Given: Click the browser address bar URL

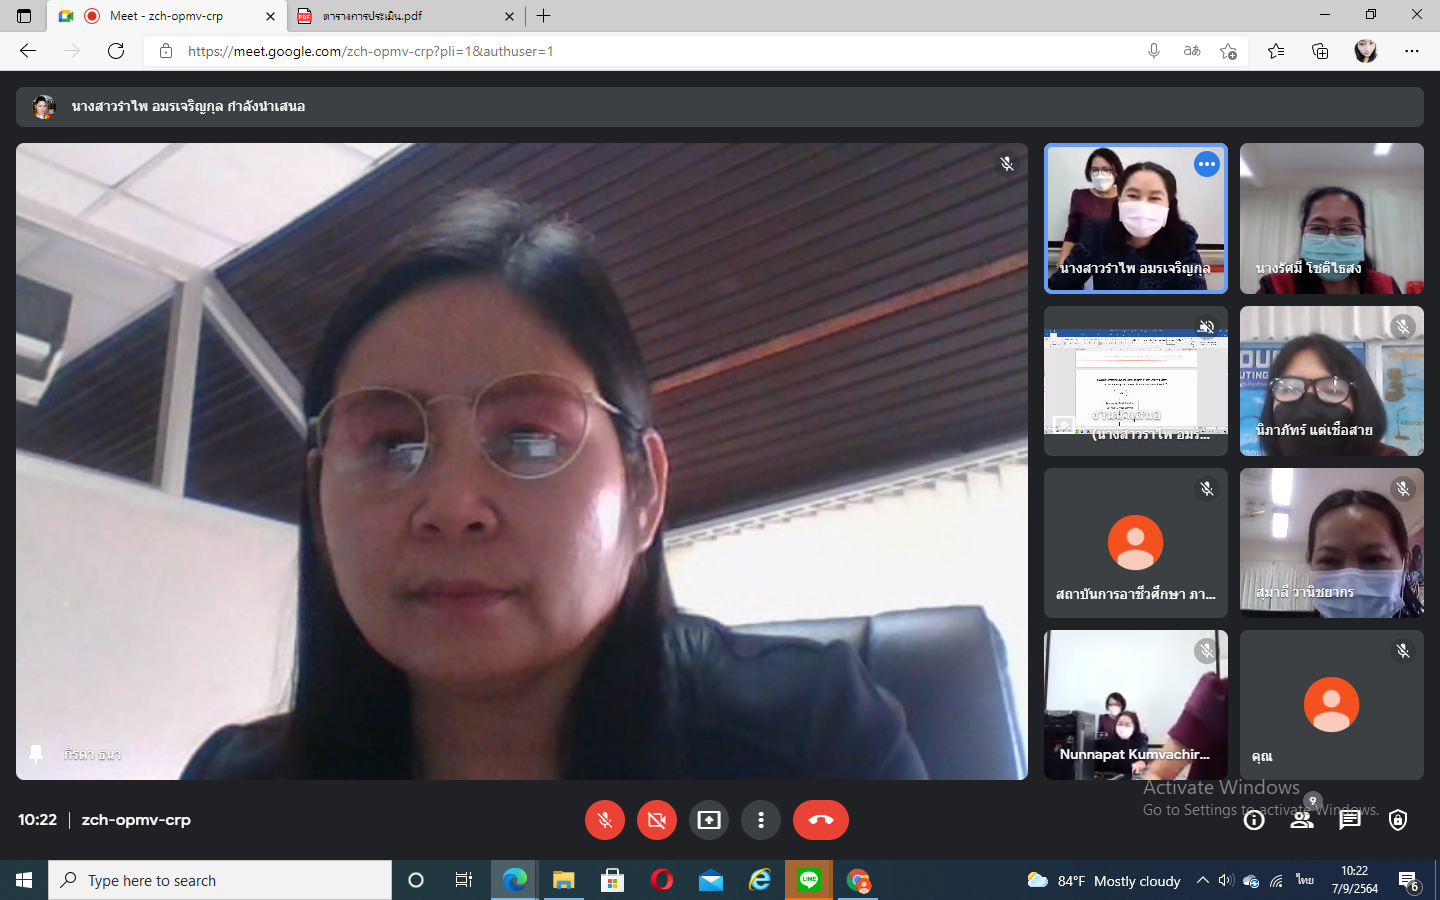Looking at the screenshot, I should point(640,51).
